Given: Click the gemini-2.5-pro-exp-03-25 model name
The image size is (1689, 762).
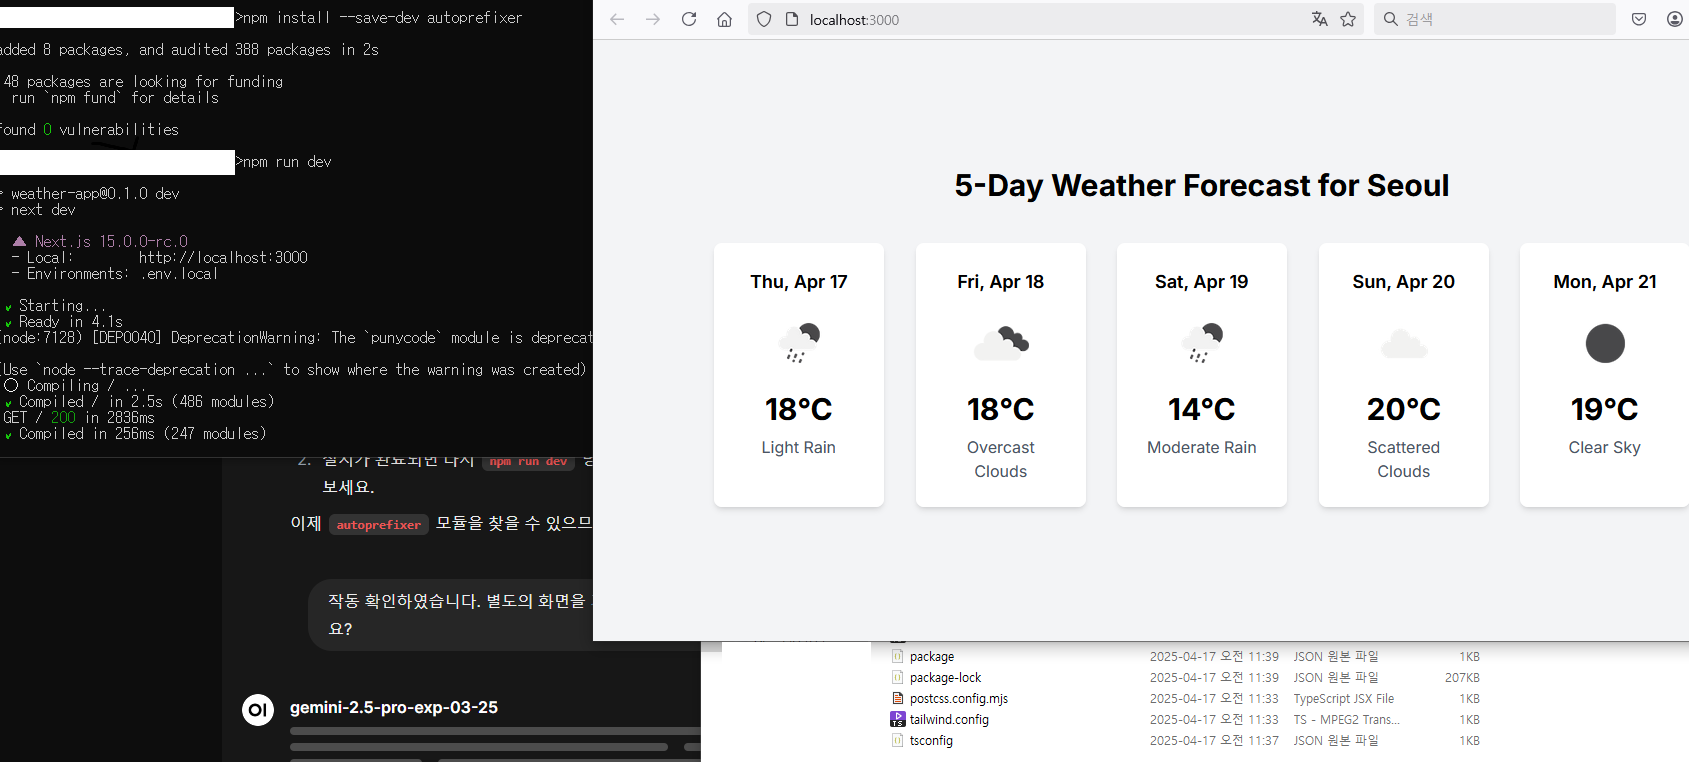Looking at the screenshot, I should [x=393, y=708].
